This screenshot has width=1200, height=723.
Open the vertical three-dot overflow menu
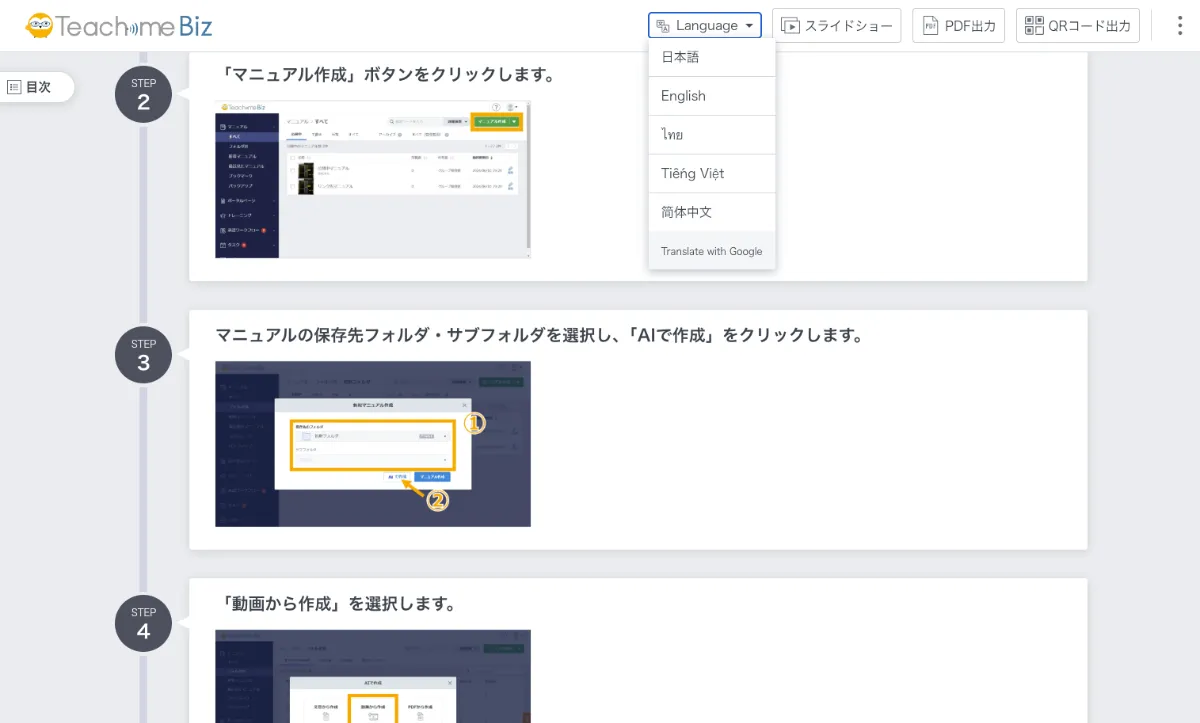click(1180, 25)
